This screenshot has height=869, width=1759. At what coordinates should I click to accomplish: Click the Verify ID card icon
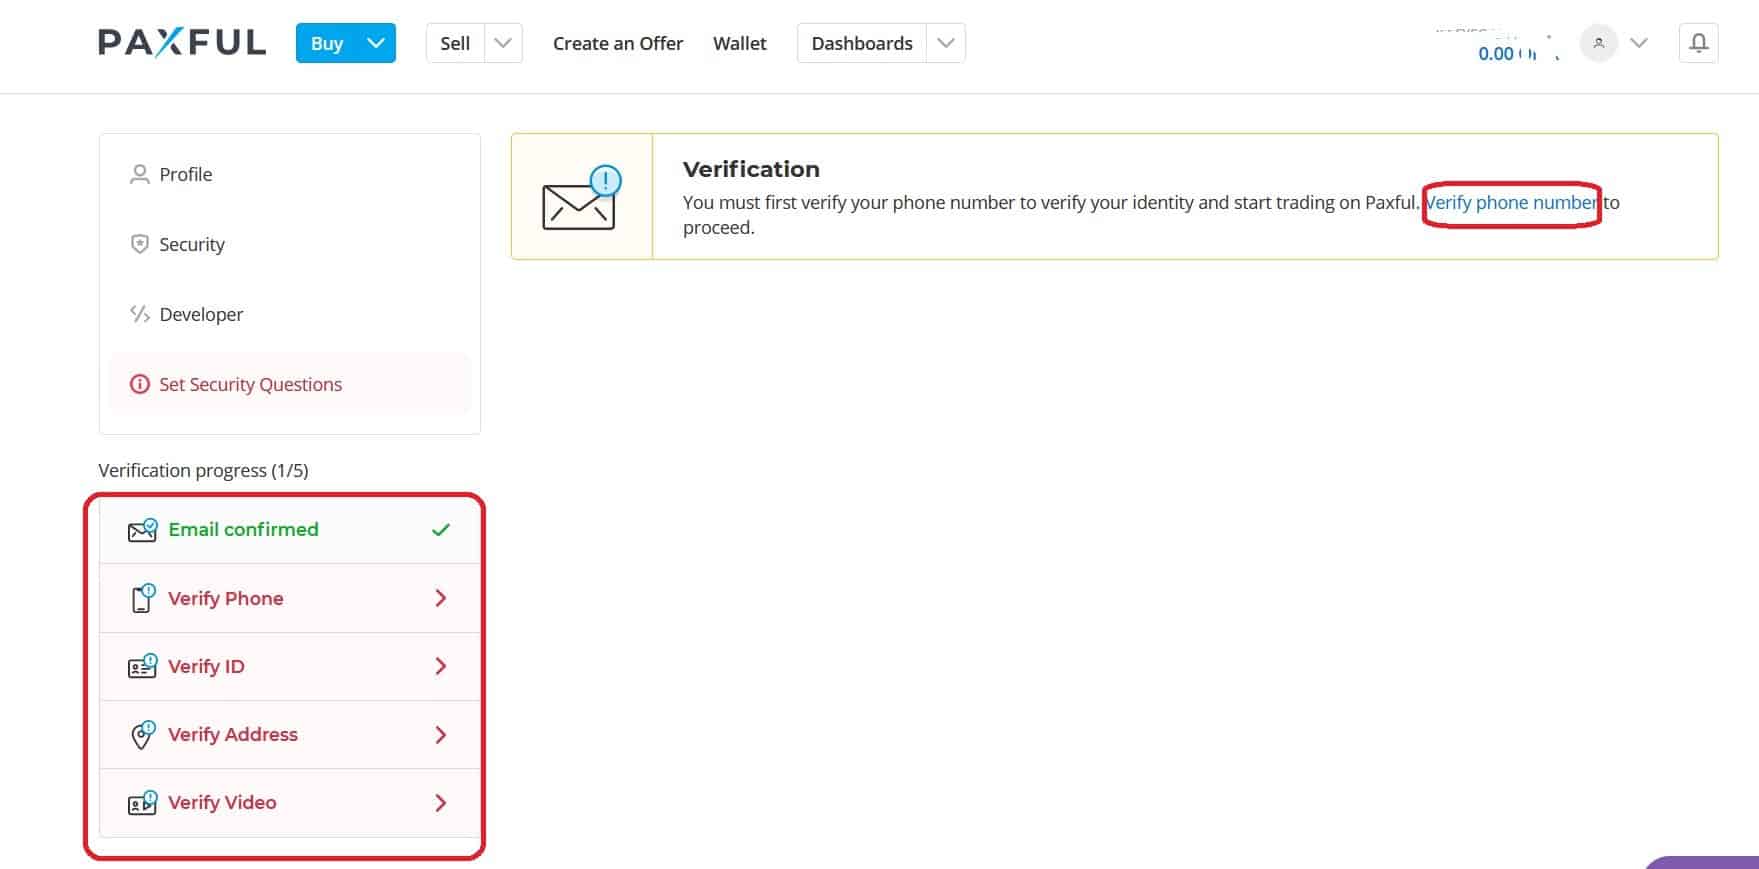[142, 666]
